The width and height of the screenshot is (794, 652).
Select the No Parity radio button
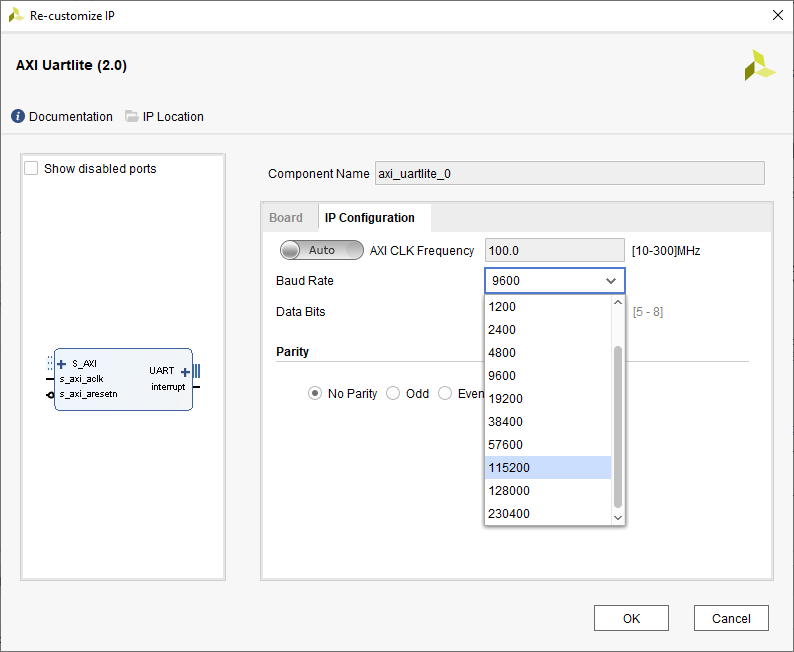pyautogui.click(x=315, y=394)
